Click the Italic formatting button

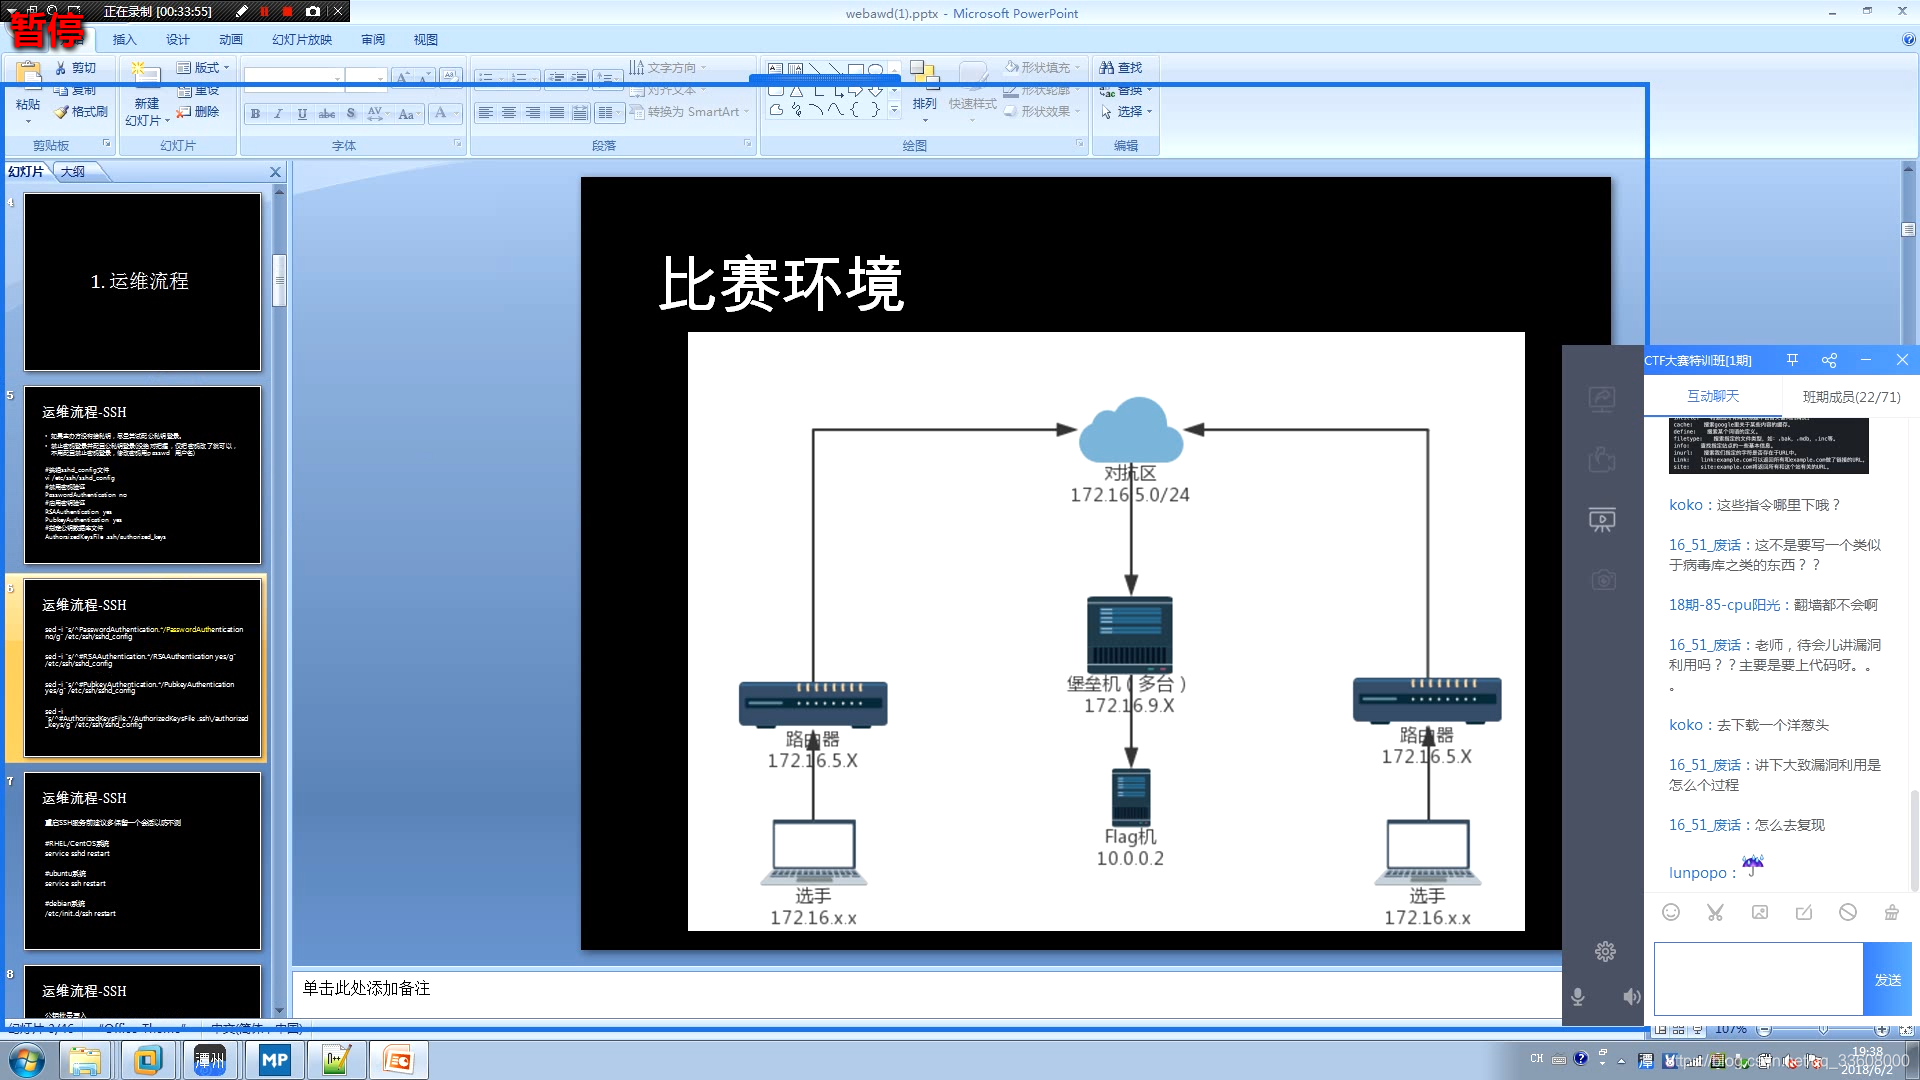coord(278,114)
